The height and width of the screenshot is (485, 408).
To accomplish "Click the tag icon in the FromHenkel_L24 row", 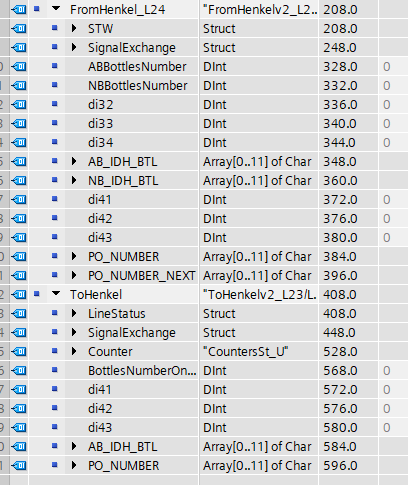I will pyautogui.click(x=19, y=9).
